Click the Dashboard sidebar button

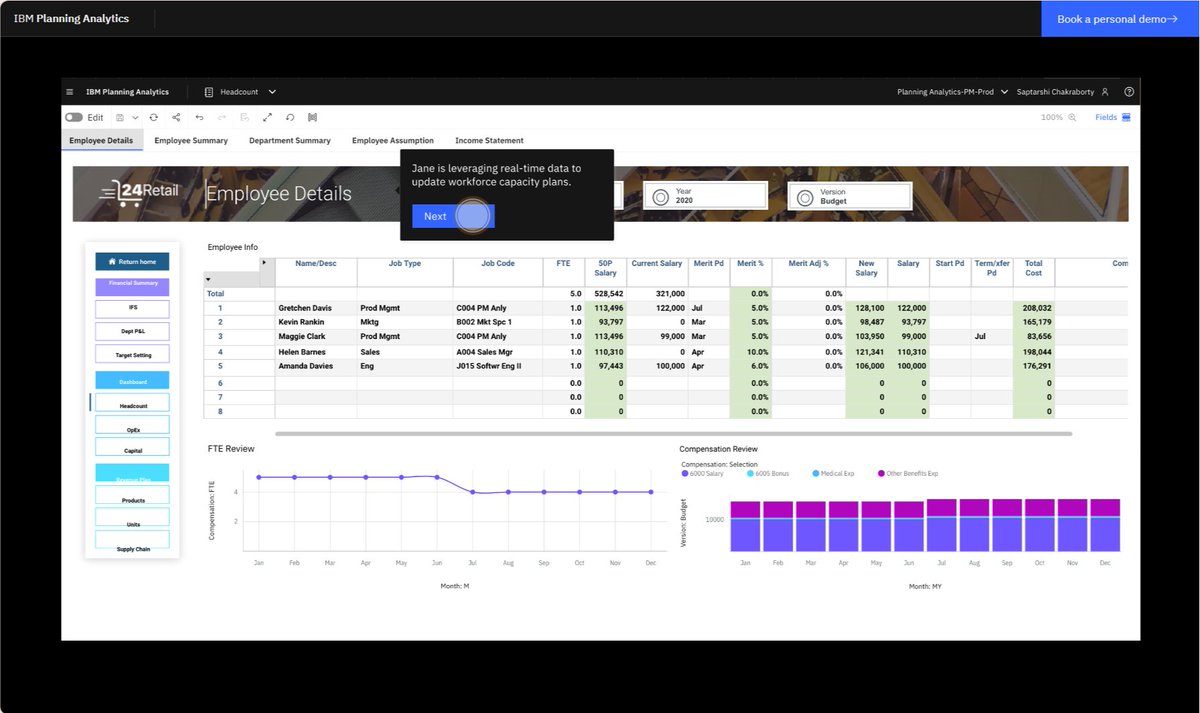(132, 381)
